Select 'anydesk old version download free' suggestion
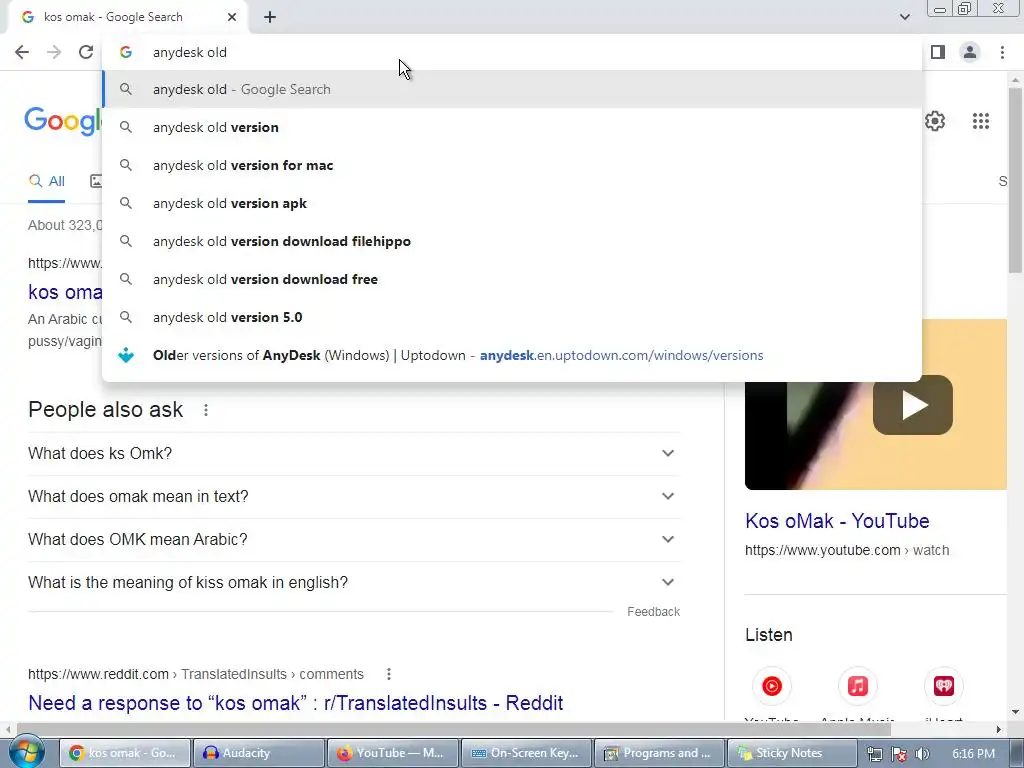Screen dimensions: 1024x768 coord(513,279)
